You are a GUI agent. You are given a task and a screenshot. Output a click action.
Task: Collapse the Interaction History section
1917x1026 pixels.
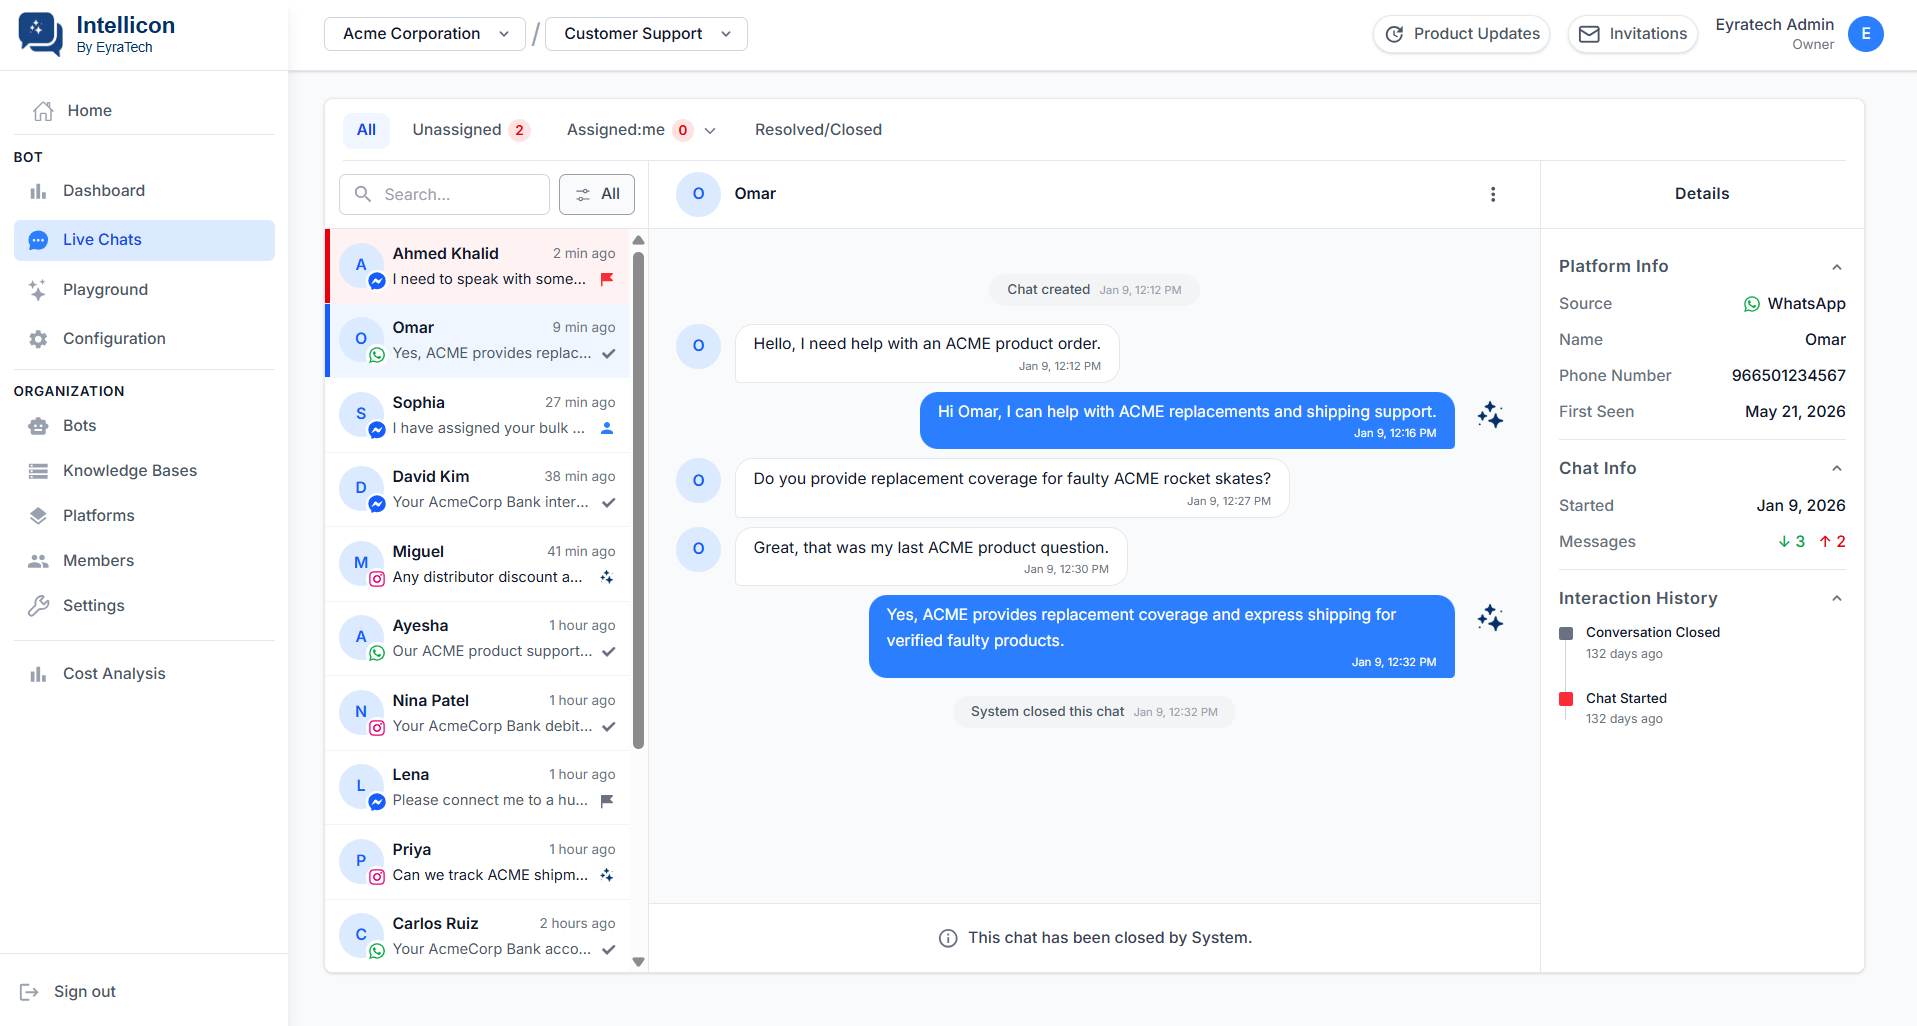coord(1837,599)
